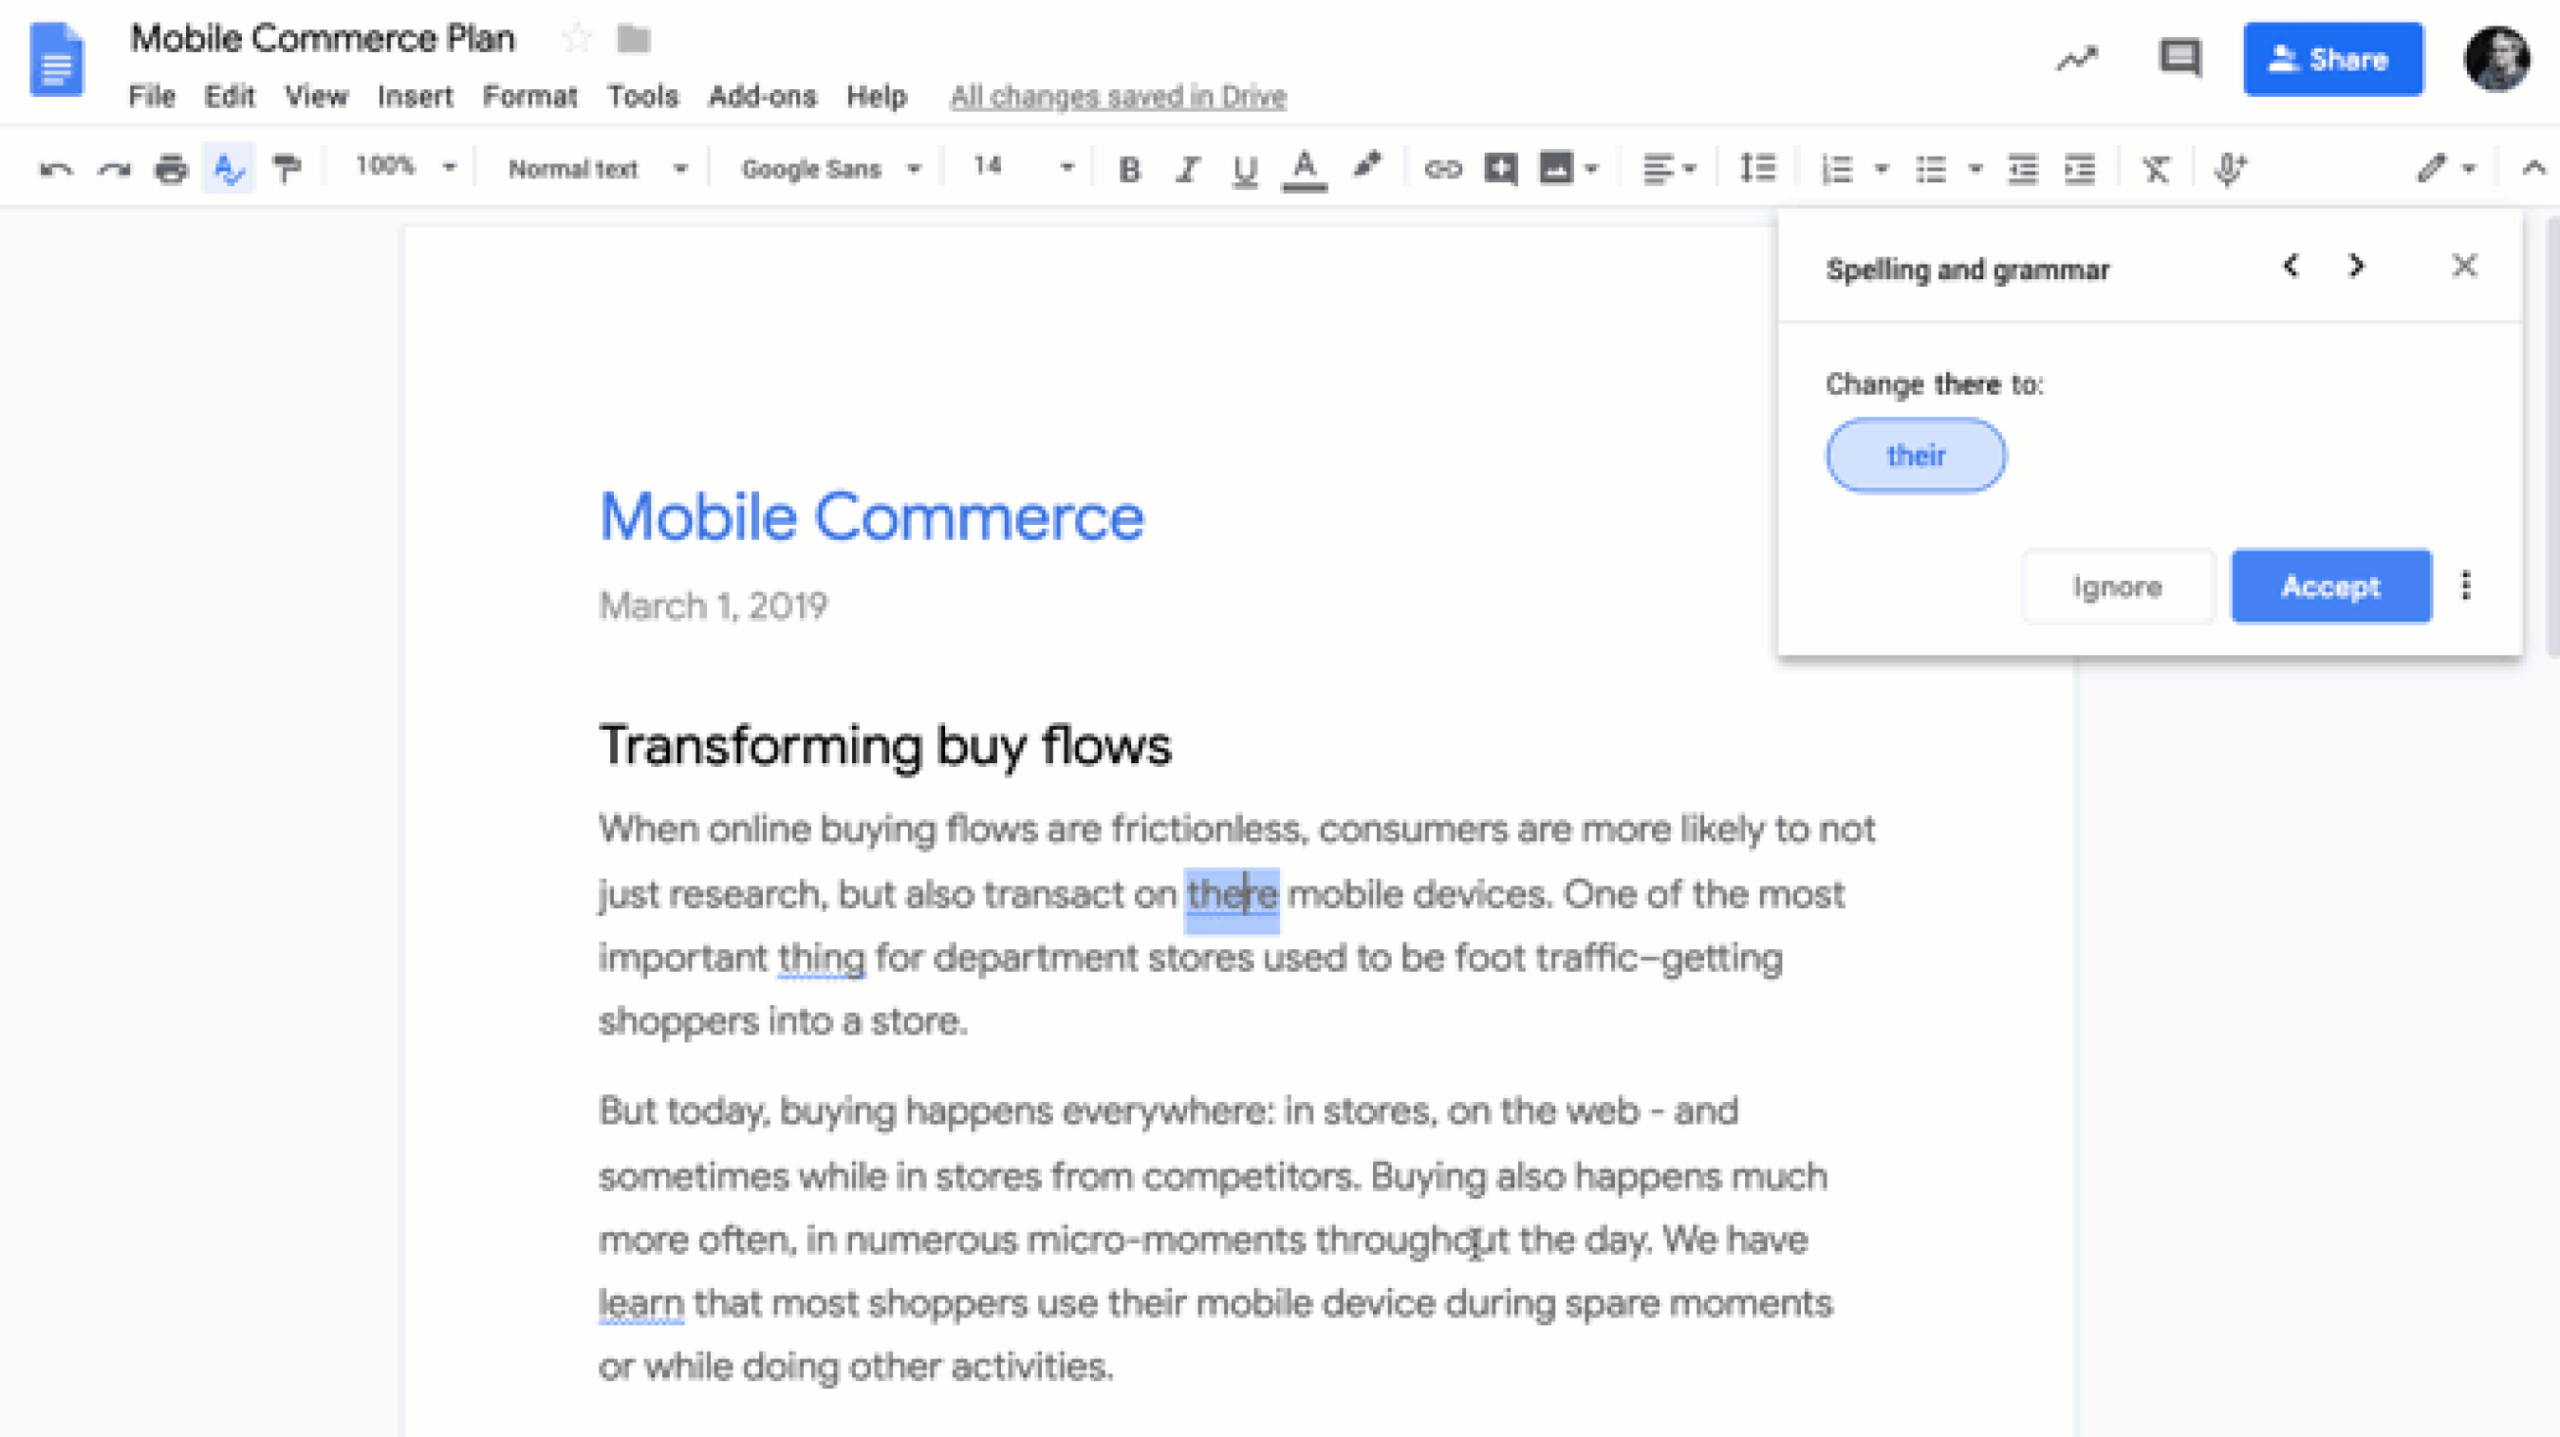Toggle italic formatting

coord(1187,170)
